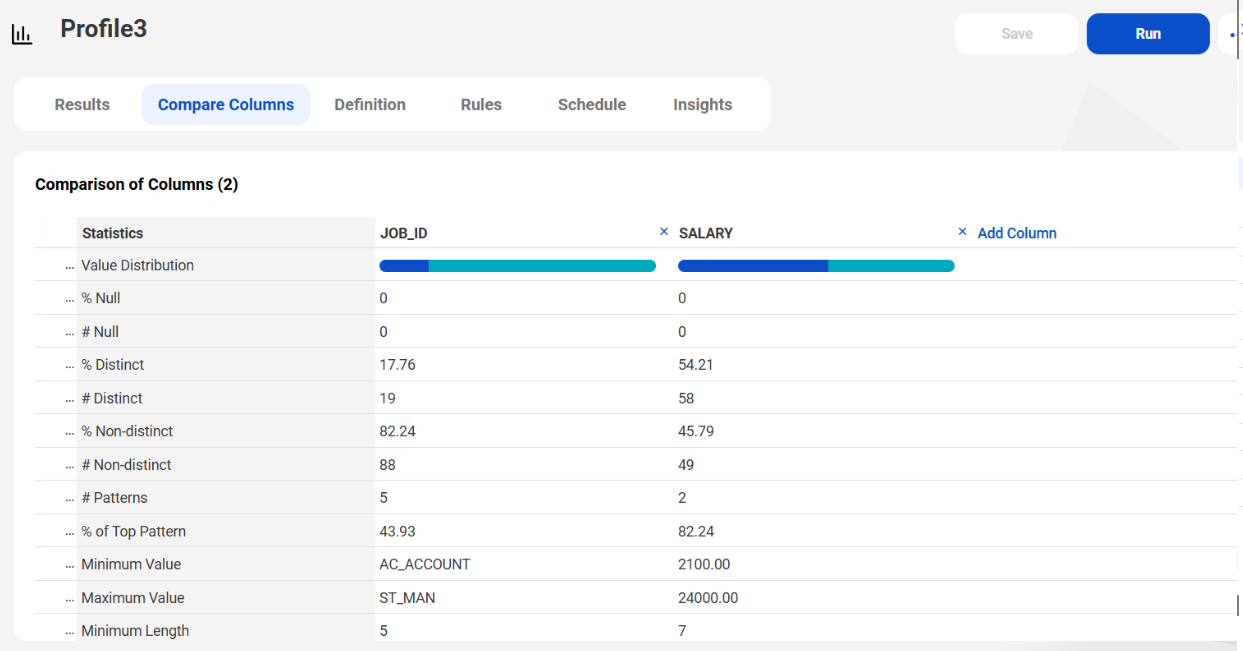Screen dimensions: 1243x651
Task: Select the Minimum Value row label
Action: (x=131, y=564)
